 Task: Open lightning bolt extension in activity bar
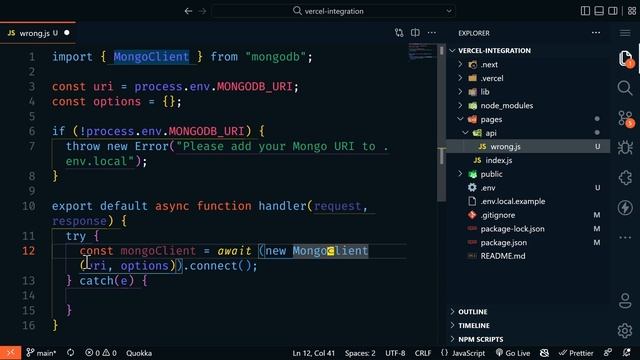(625, 207)
